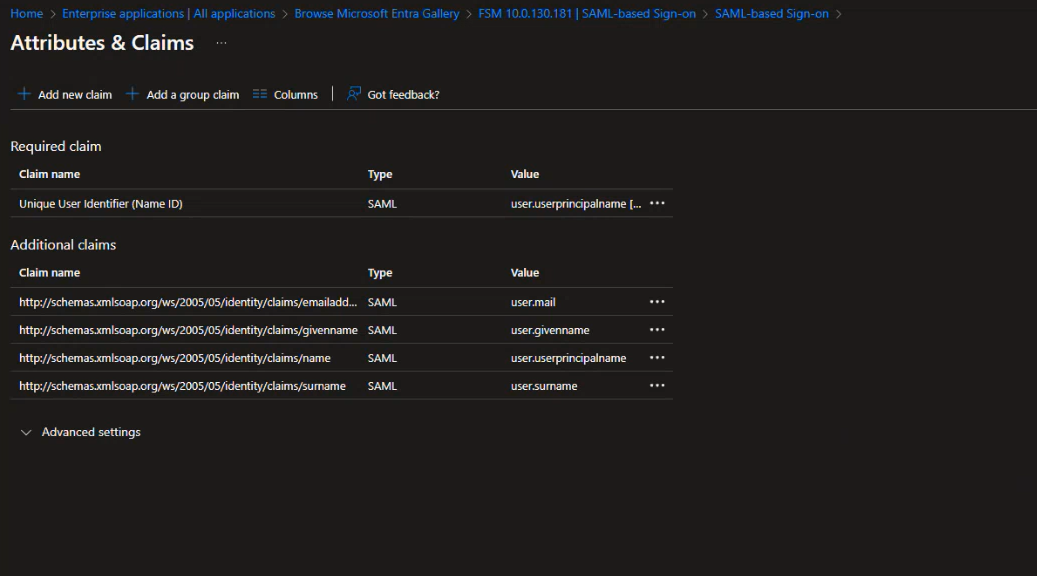
Task: Open the emailaddress claim row
Action: click(187, 302)
